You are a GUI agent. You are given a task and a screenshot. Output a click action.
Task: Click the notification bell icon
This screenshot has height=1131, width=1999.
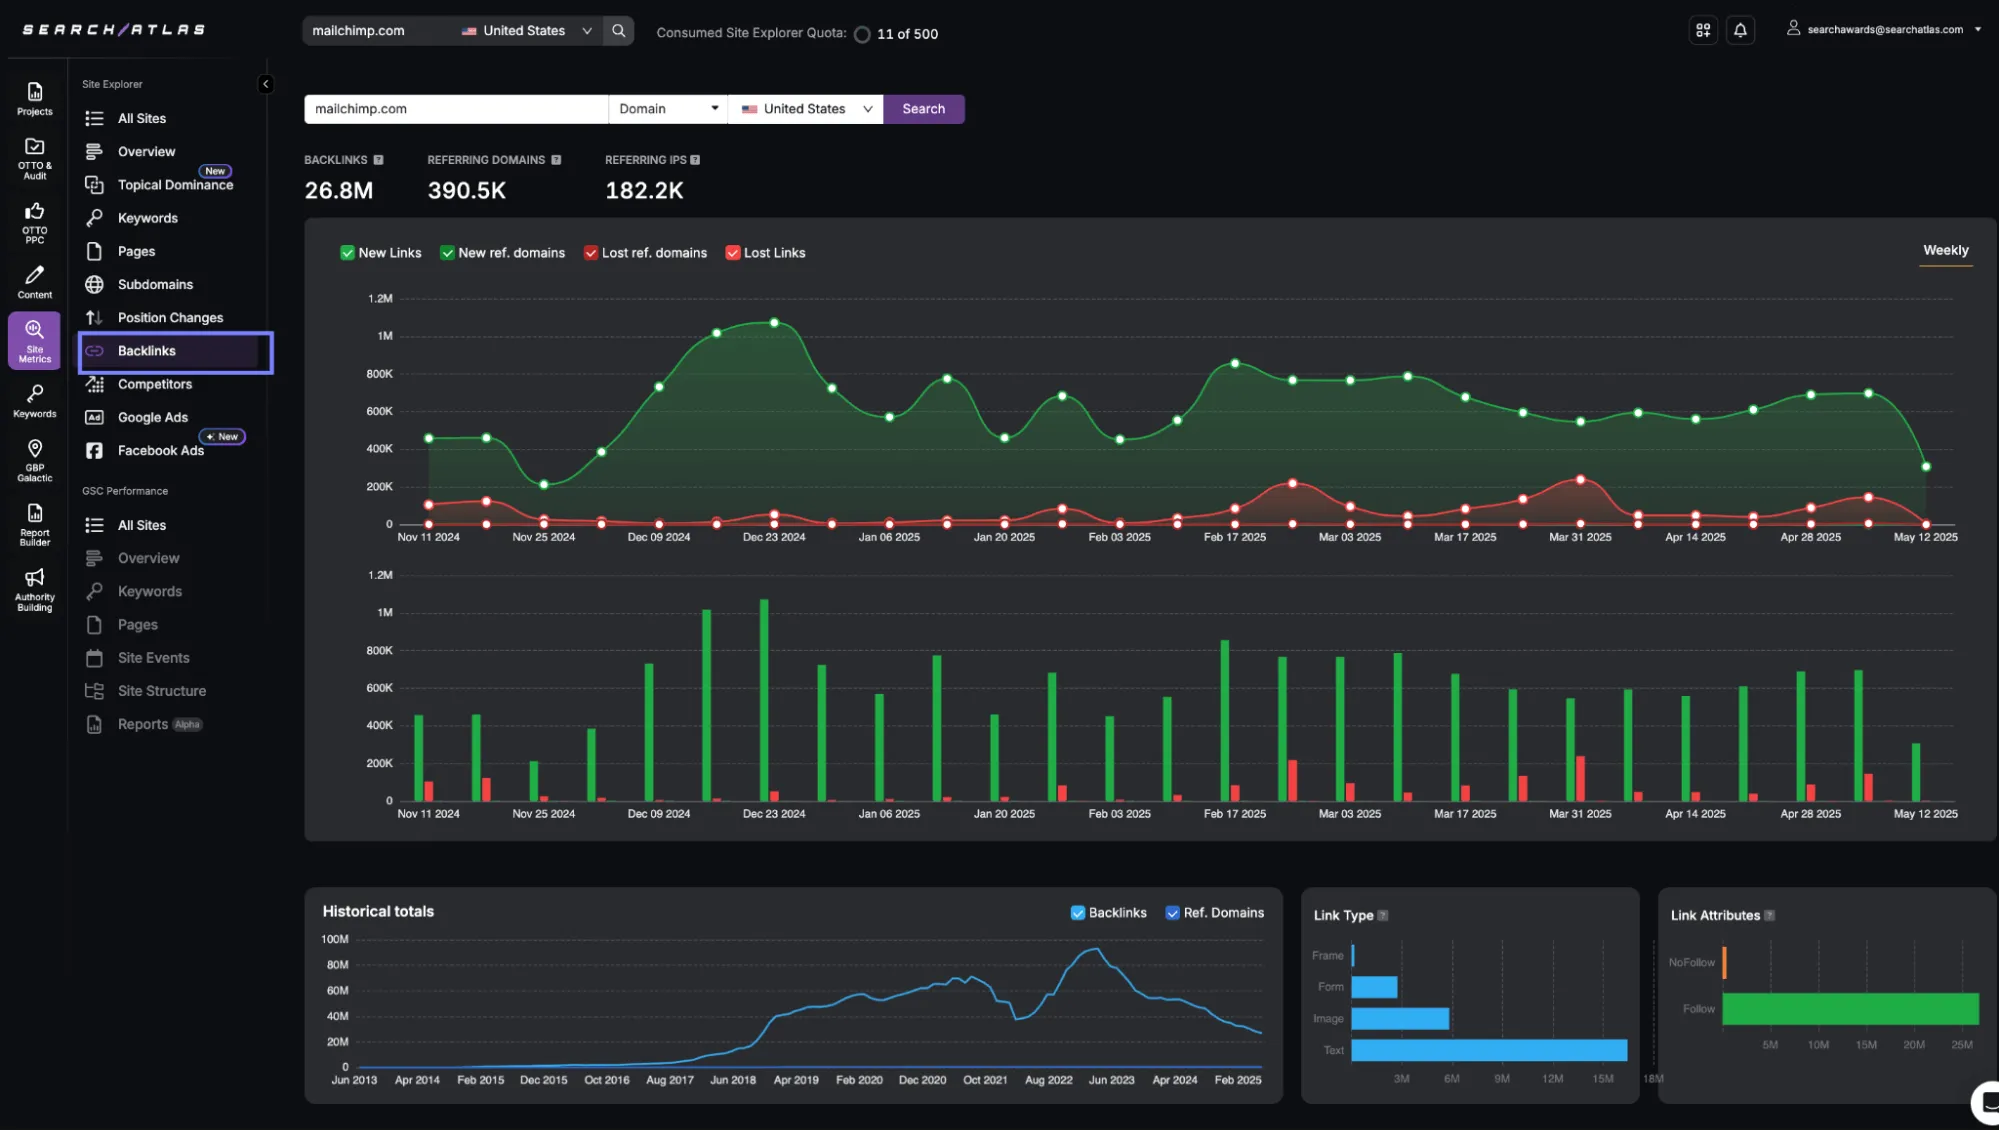point(1740,31)
